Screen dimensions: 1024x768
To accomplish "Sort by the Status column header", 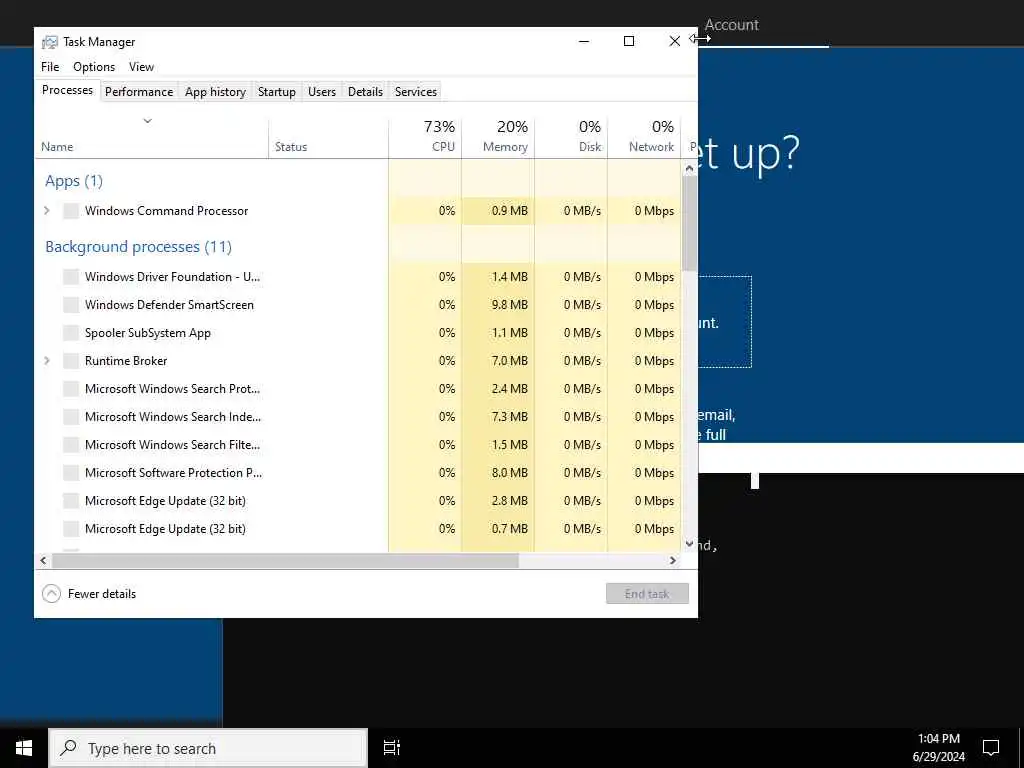I will click(328, 136).
